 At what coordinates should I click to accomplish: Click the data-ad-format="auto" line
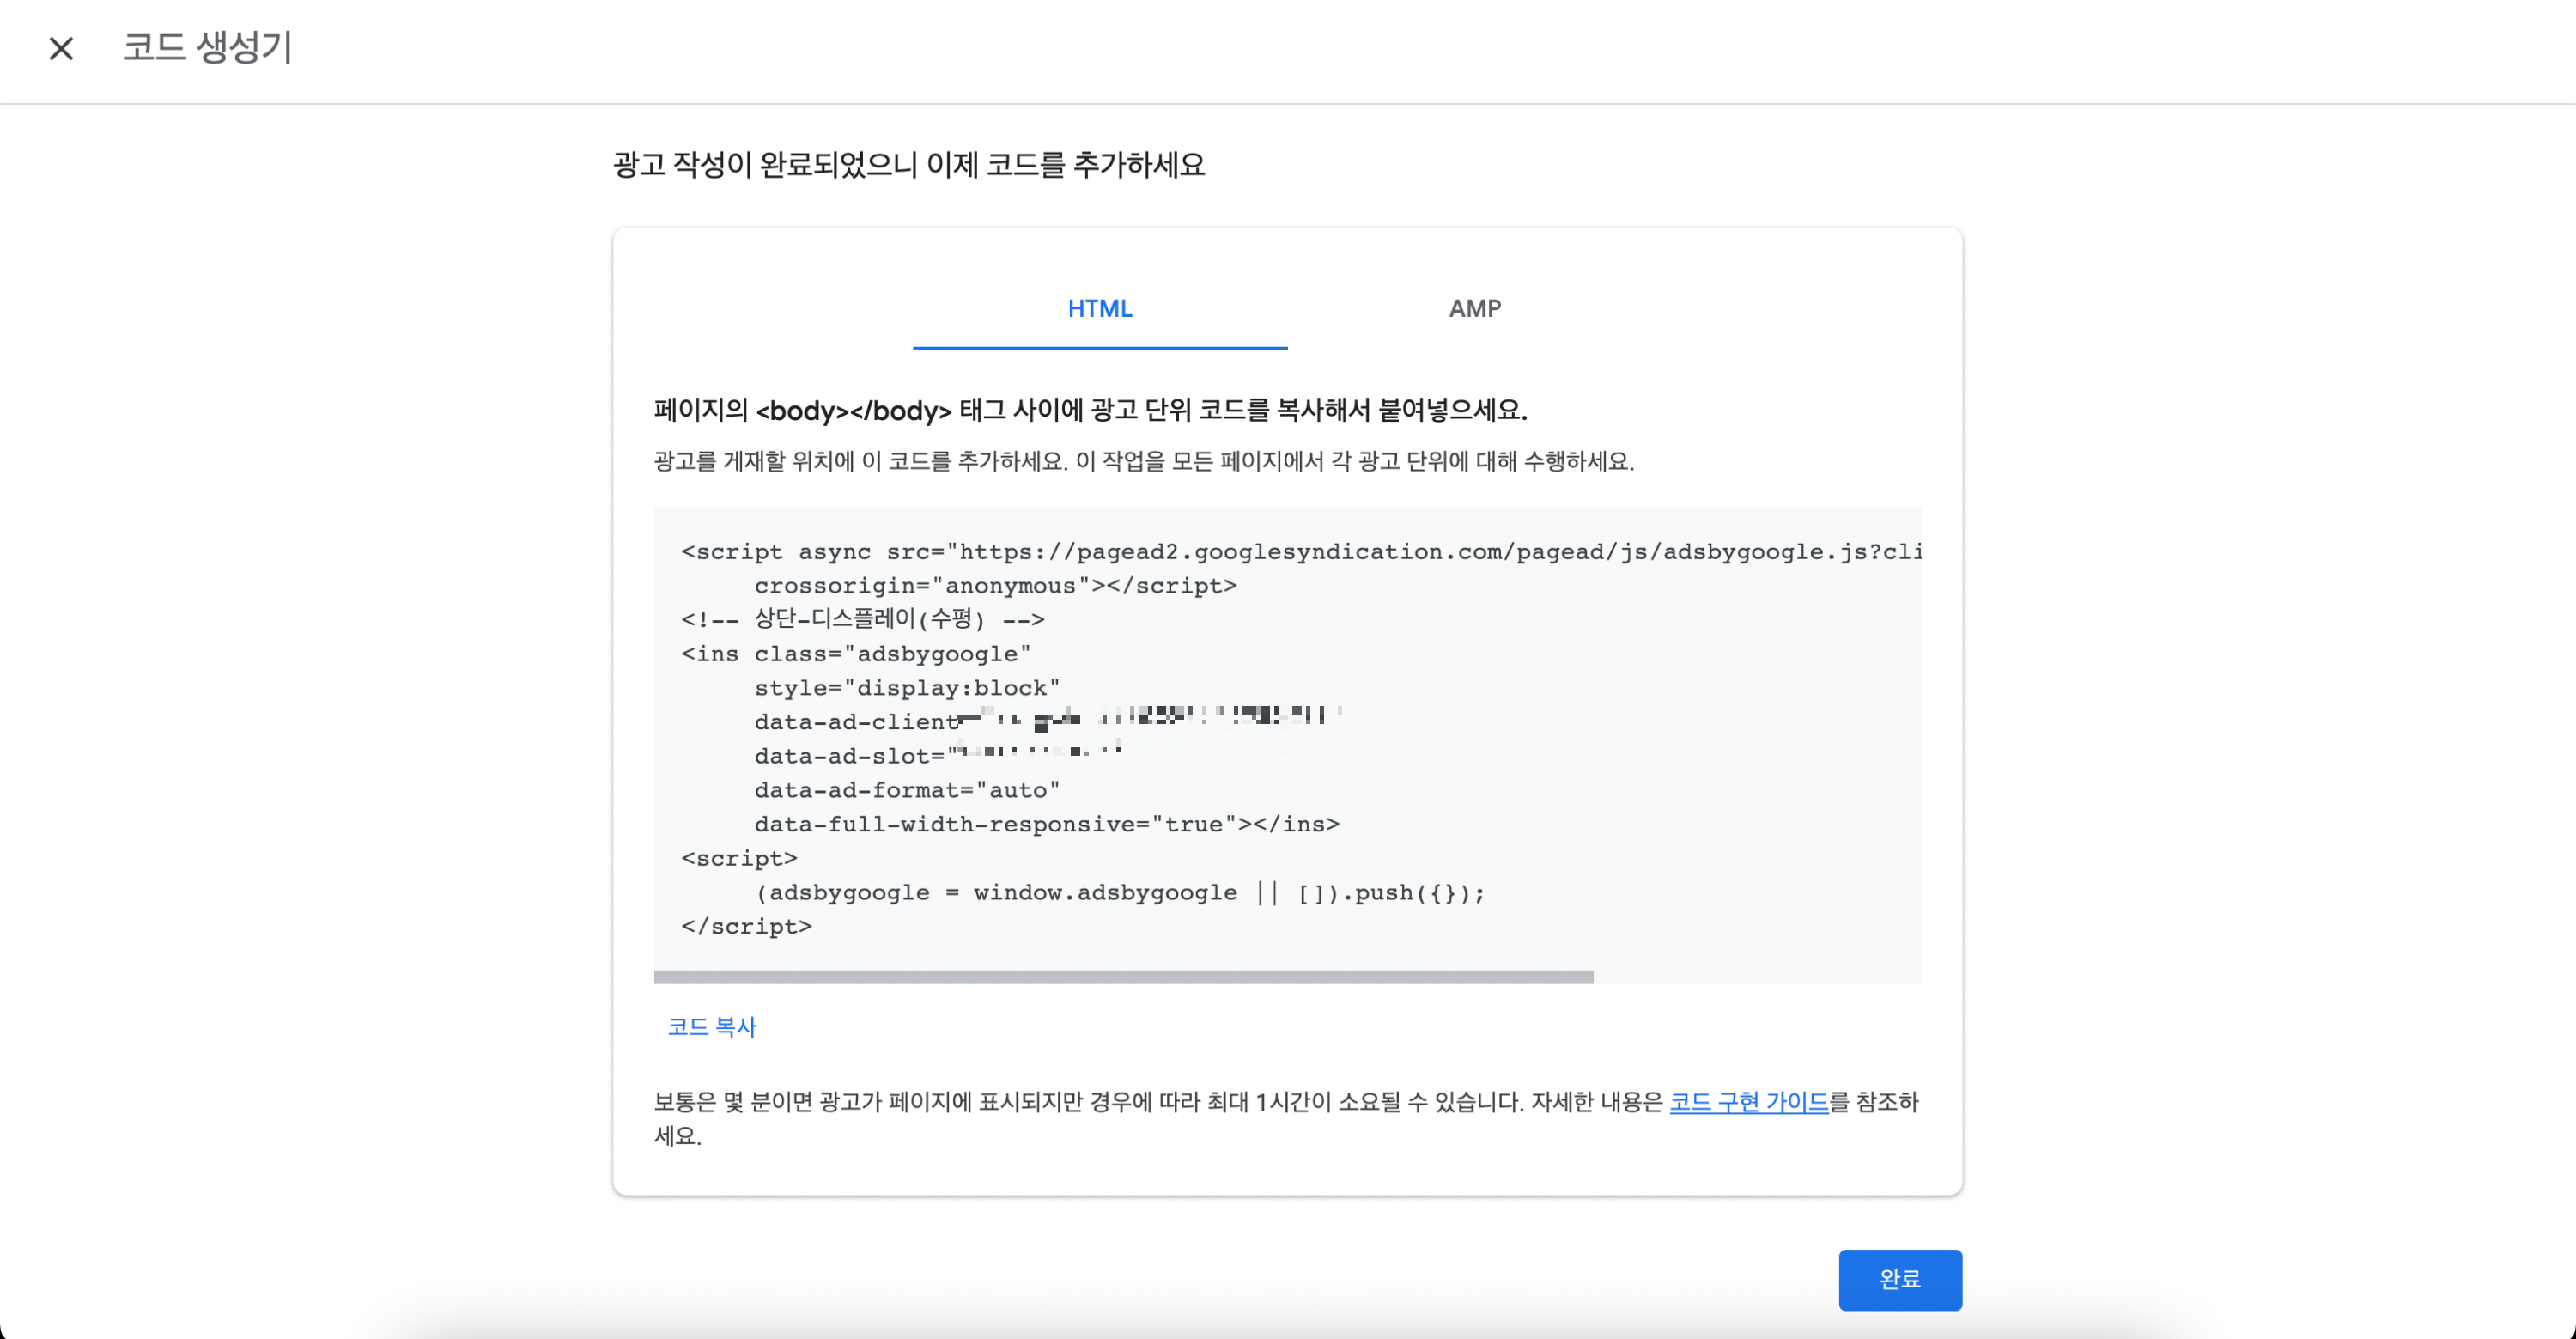(x=906, y=789)
